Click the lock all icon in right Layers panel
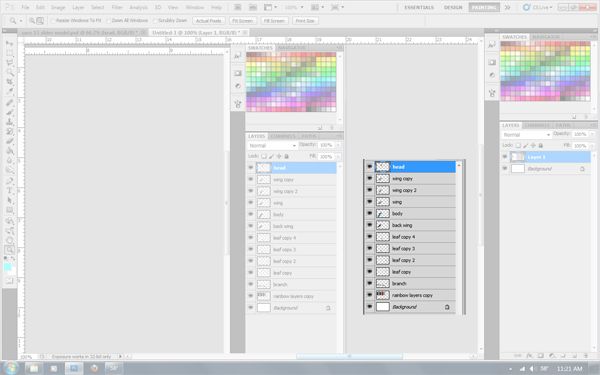 point(541,145)
